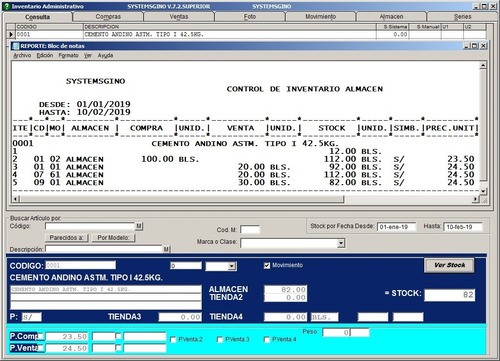Click the Ver Stock button
Viewport: 500px width, 361px height.
[449, 265]
